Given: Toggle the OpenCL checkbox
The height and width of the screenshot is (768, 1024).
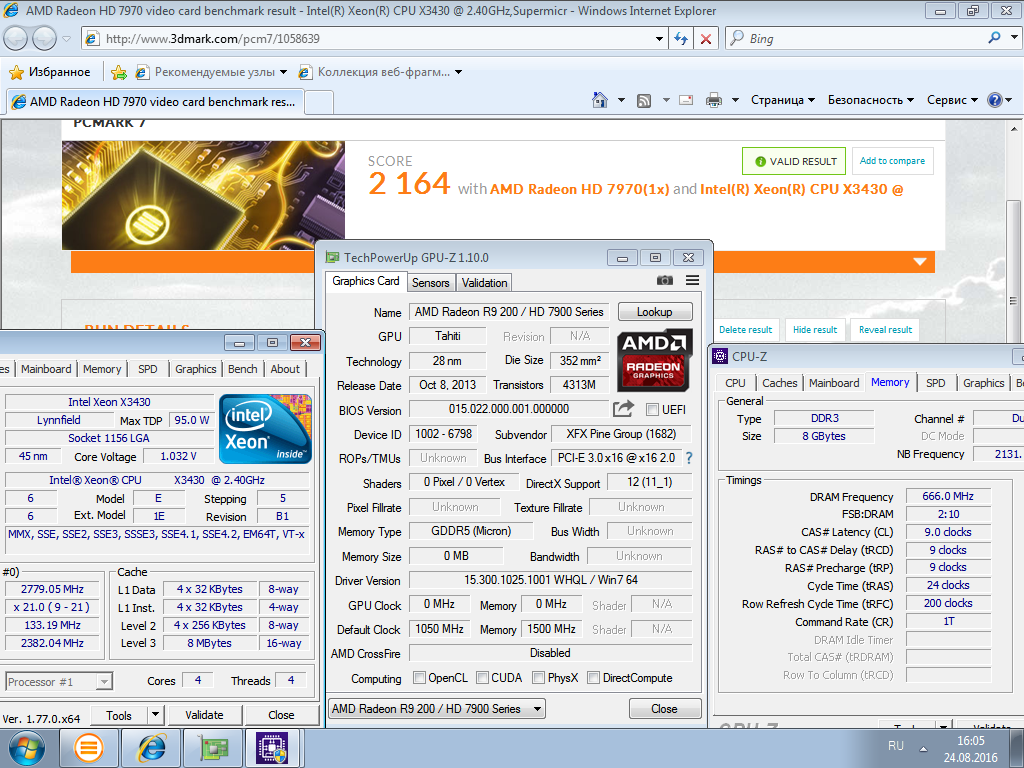Looking at the screenshot, I should 419,677.
